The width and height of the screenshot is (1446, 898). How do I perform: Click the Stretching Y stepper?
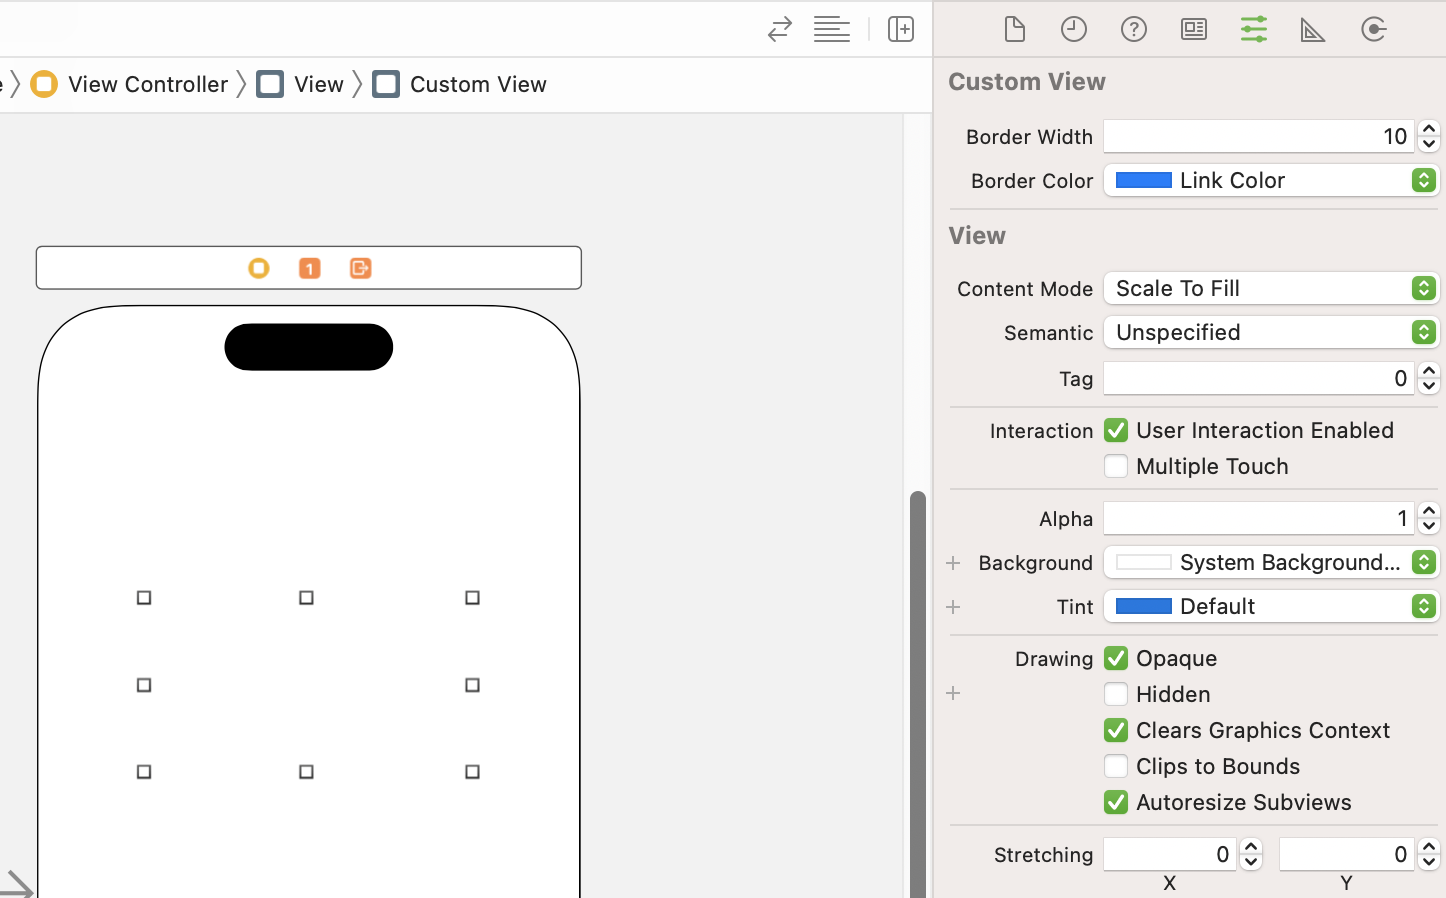[x=1429, y=855]
